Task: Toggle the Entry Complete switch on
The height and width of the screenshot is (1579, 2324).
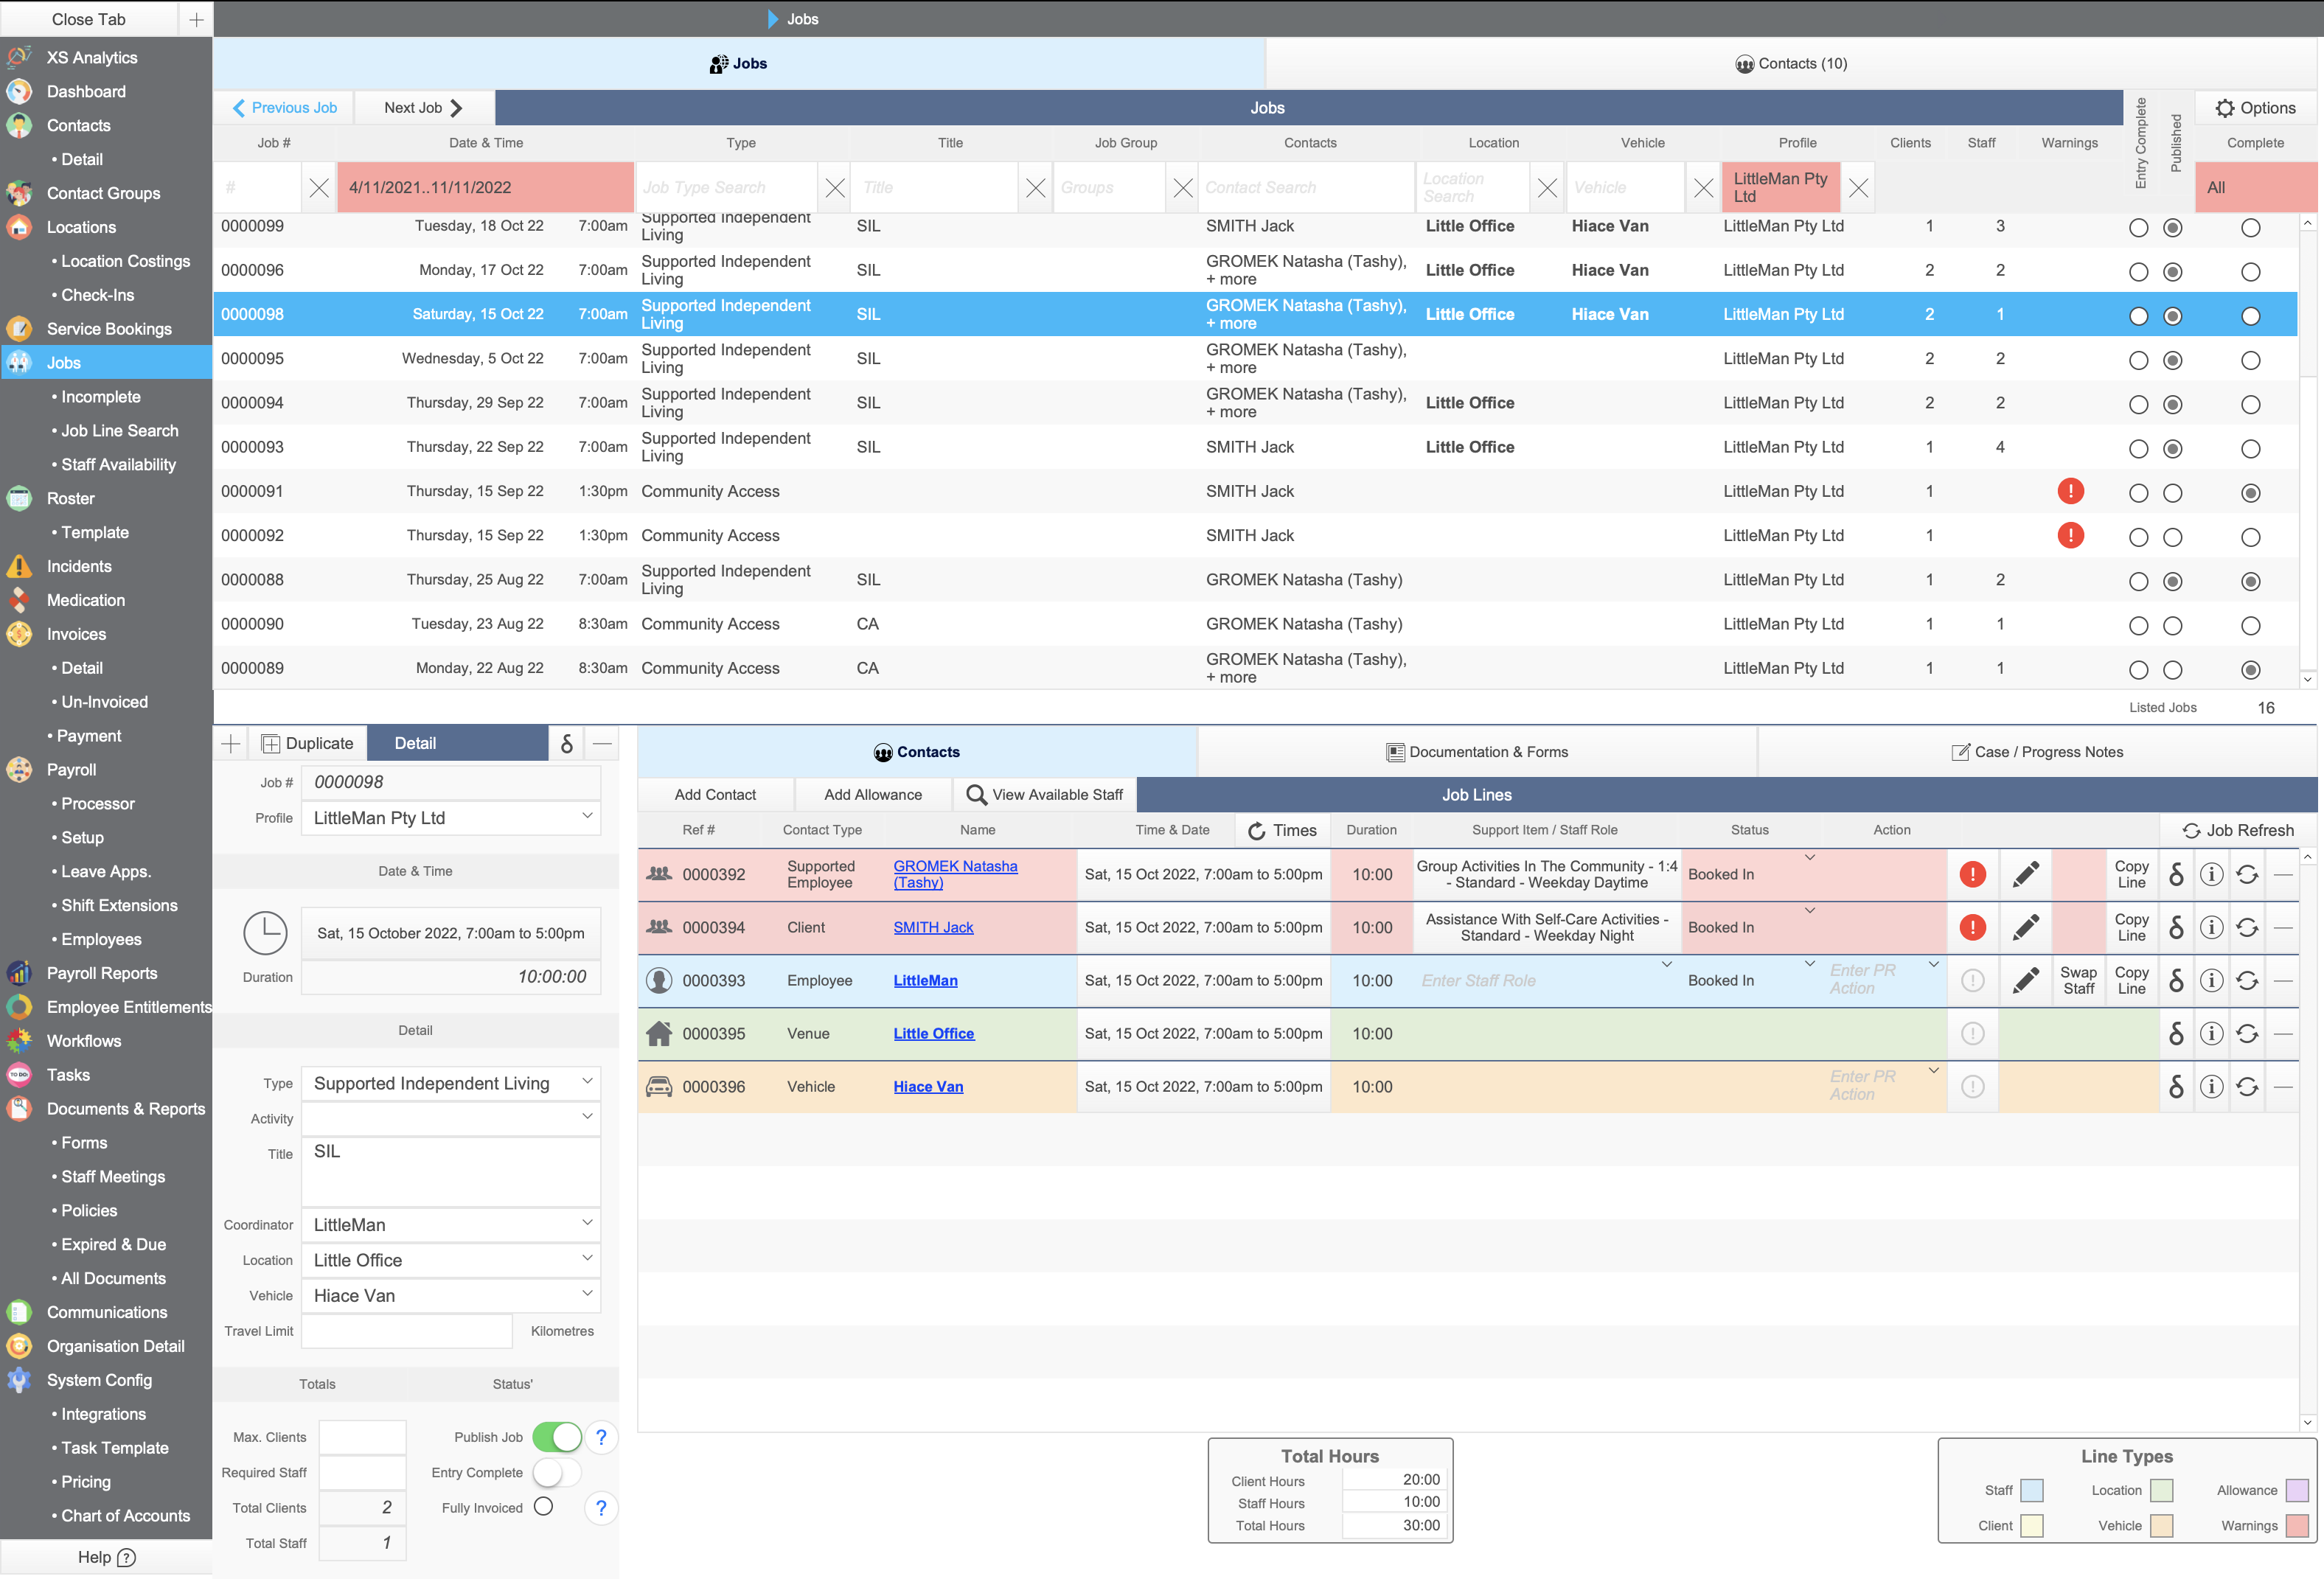Action: tap(557, 1473)
